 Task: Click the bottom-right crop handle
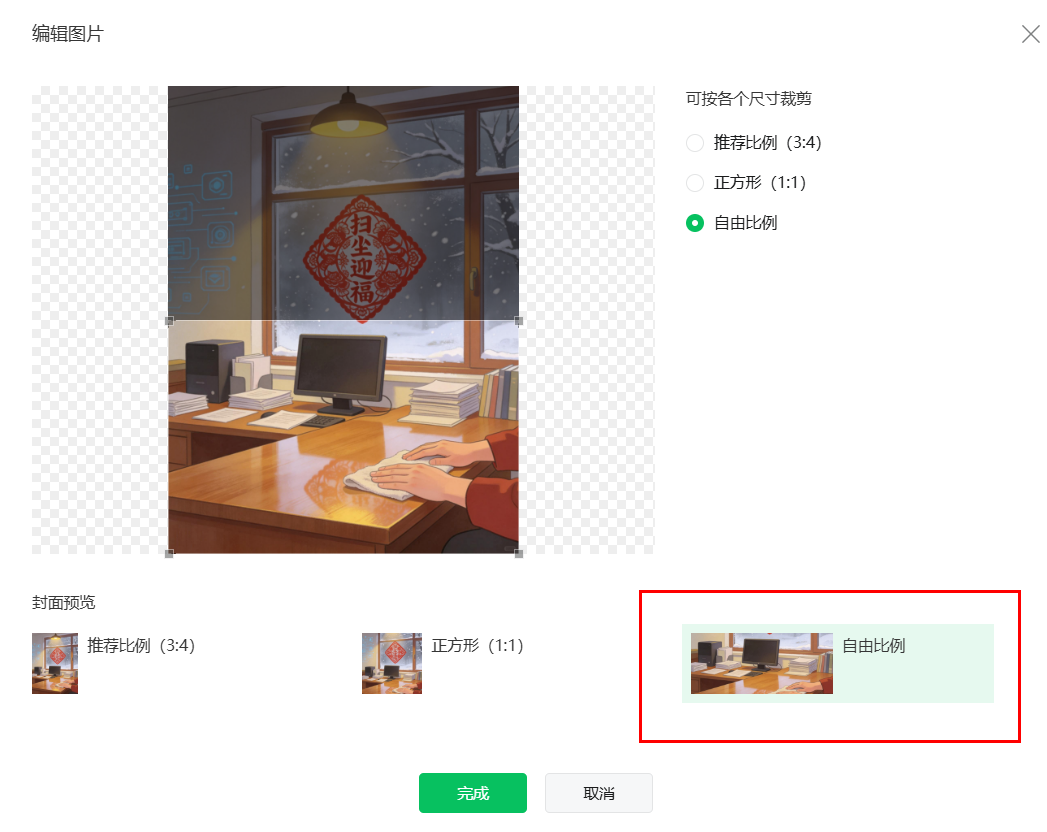pyautogui.click(x=519, y=554)
